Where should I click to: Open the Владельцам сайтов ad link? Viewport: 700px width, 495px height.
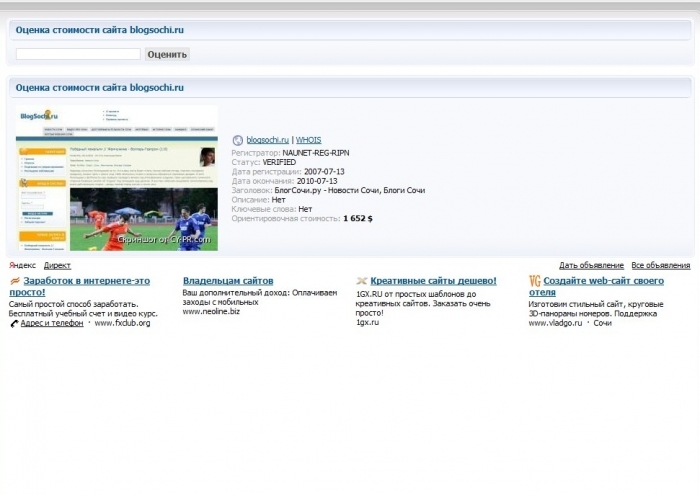coord(227,282)
